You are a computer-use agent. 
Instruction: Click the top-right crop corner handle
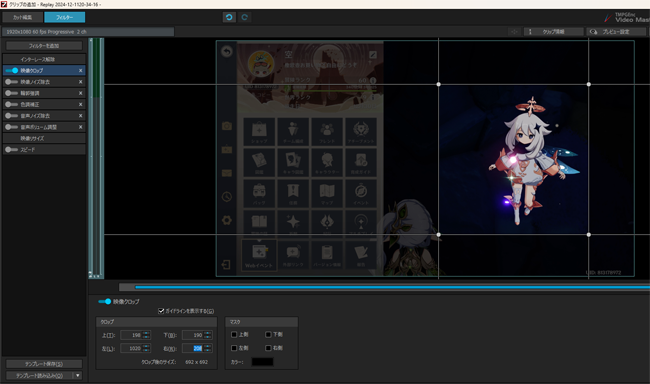tap(589, 84)
